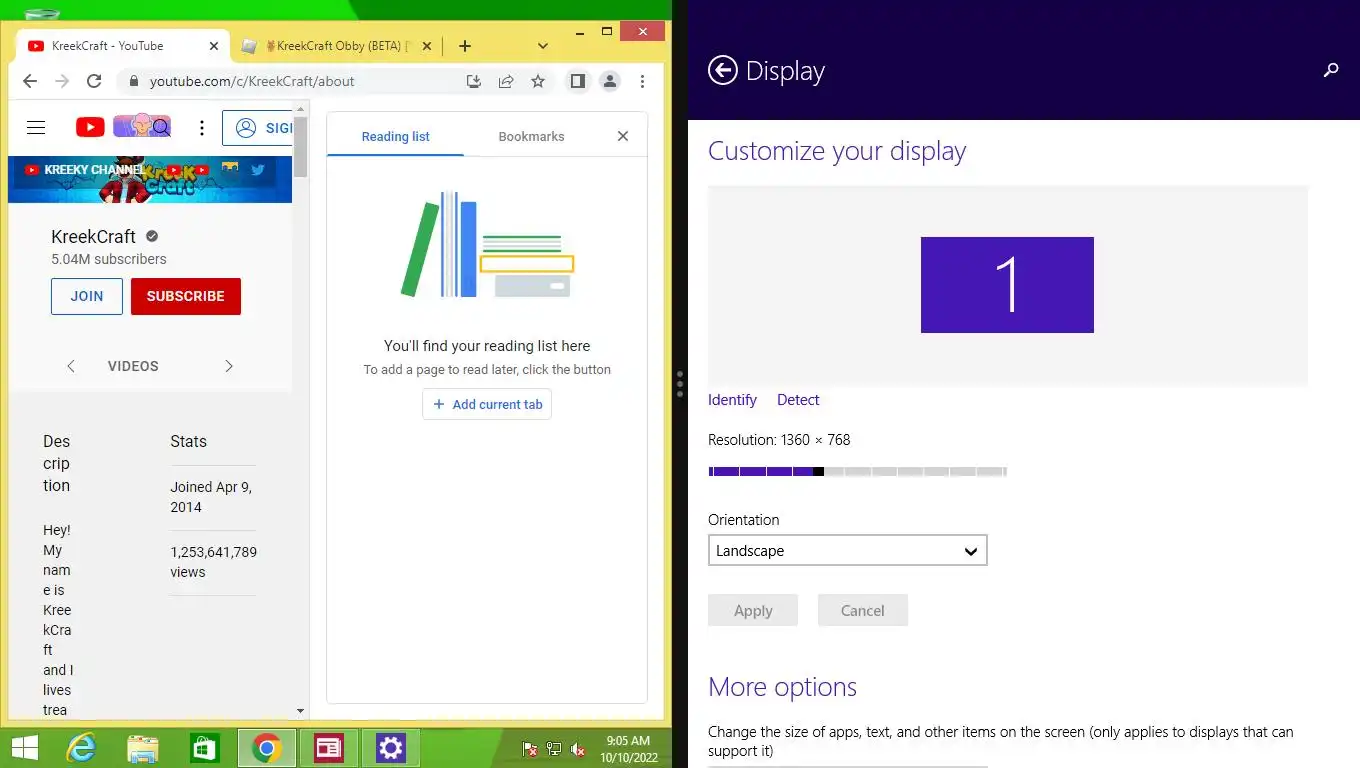Open Chrome's three-dot menu
The width and height of the screenshot is (1360, 768).
tap(642, 81)
